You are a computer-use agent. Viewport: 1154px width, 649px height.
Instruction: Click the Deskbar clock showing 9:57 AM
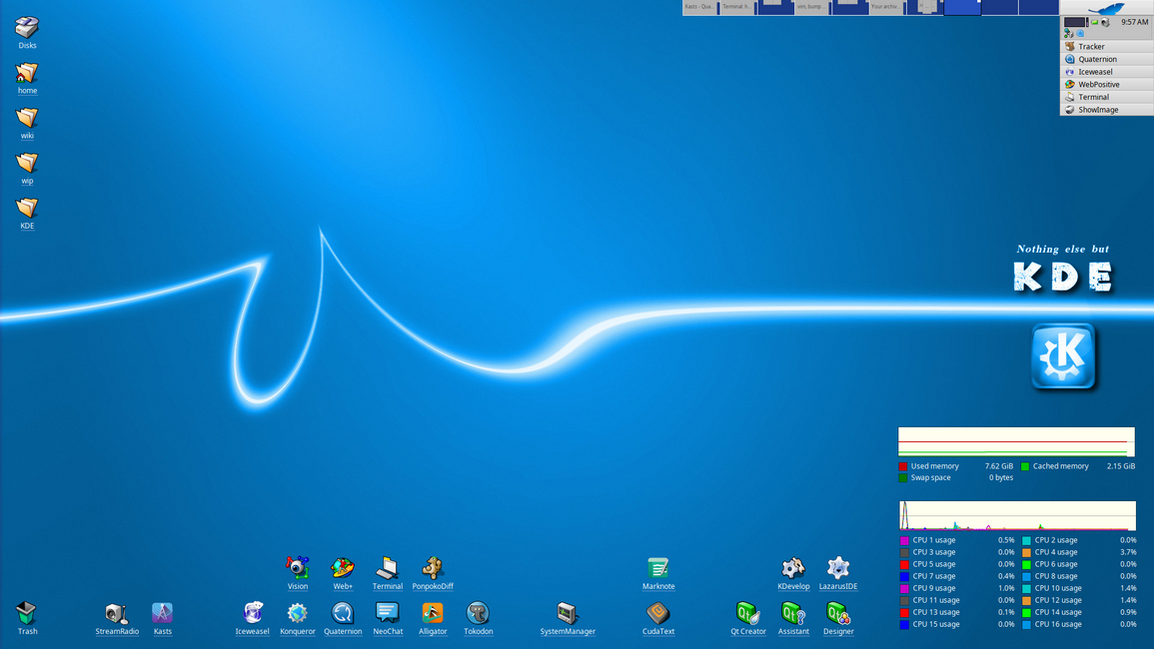pyautogui.click(x=1134, y=22)
